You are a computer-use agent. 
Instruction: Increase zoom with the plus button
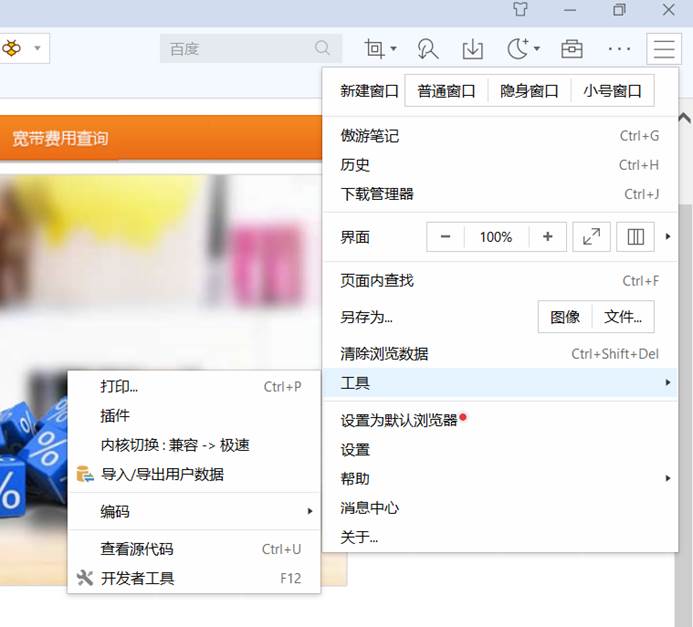pos(547,237)
